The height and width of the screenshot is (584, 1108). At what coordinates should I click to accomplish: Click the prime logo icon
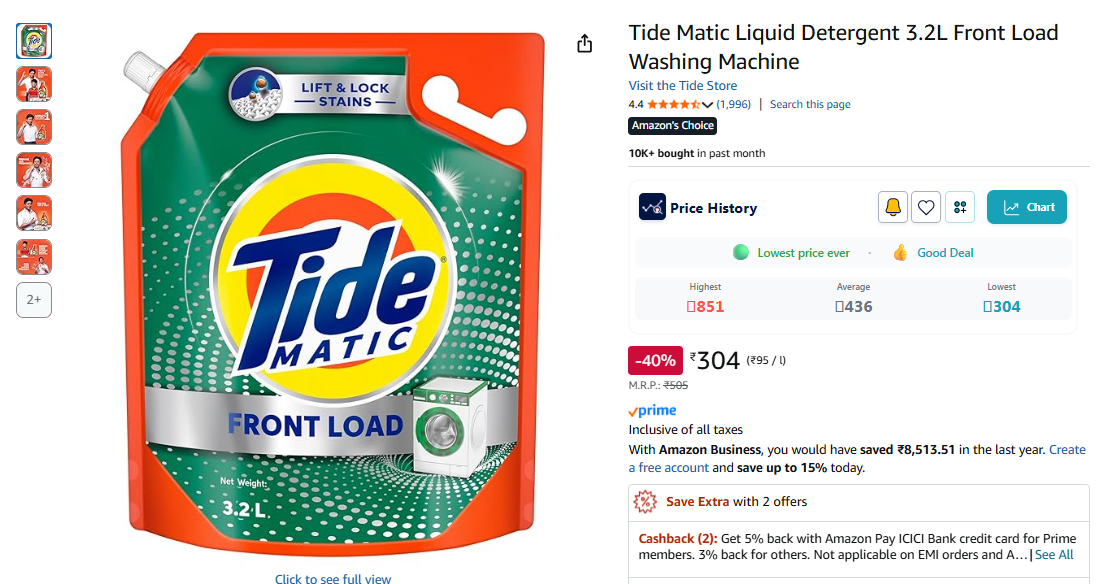pyautogui.click(x=652, y=411)
